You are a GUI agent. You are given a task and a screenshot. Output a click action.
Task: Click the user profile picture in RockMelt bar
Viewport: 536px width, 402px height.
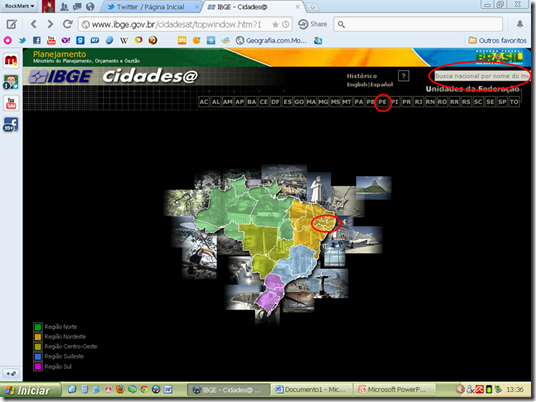pyautogui.click(x=49, y=6)
